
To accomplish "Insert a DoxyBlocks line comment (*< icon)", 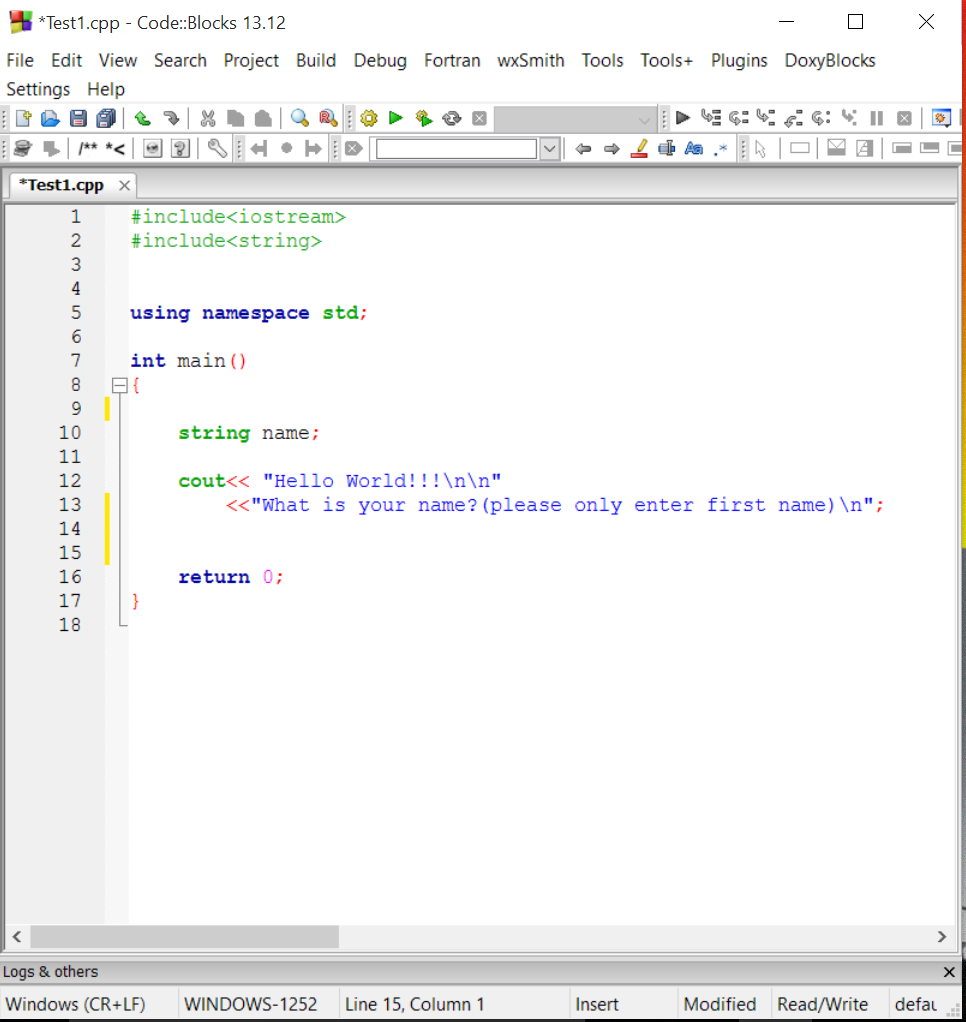I will 115,149.
